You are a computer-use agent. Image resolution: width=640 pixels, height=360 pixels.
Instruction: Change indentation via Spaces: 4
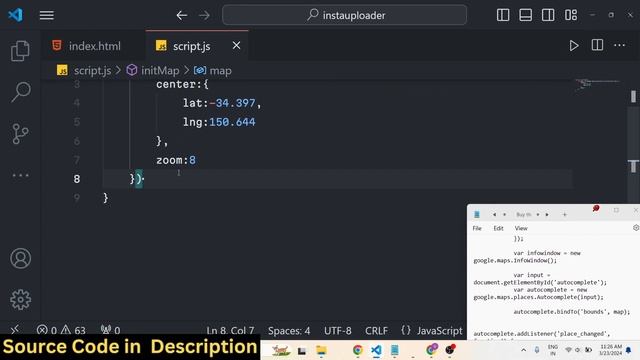click(289, 330)
